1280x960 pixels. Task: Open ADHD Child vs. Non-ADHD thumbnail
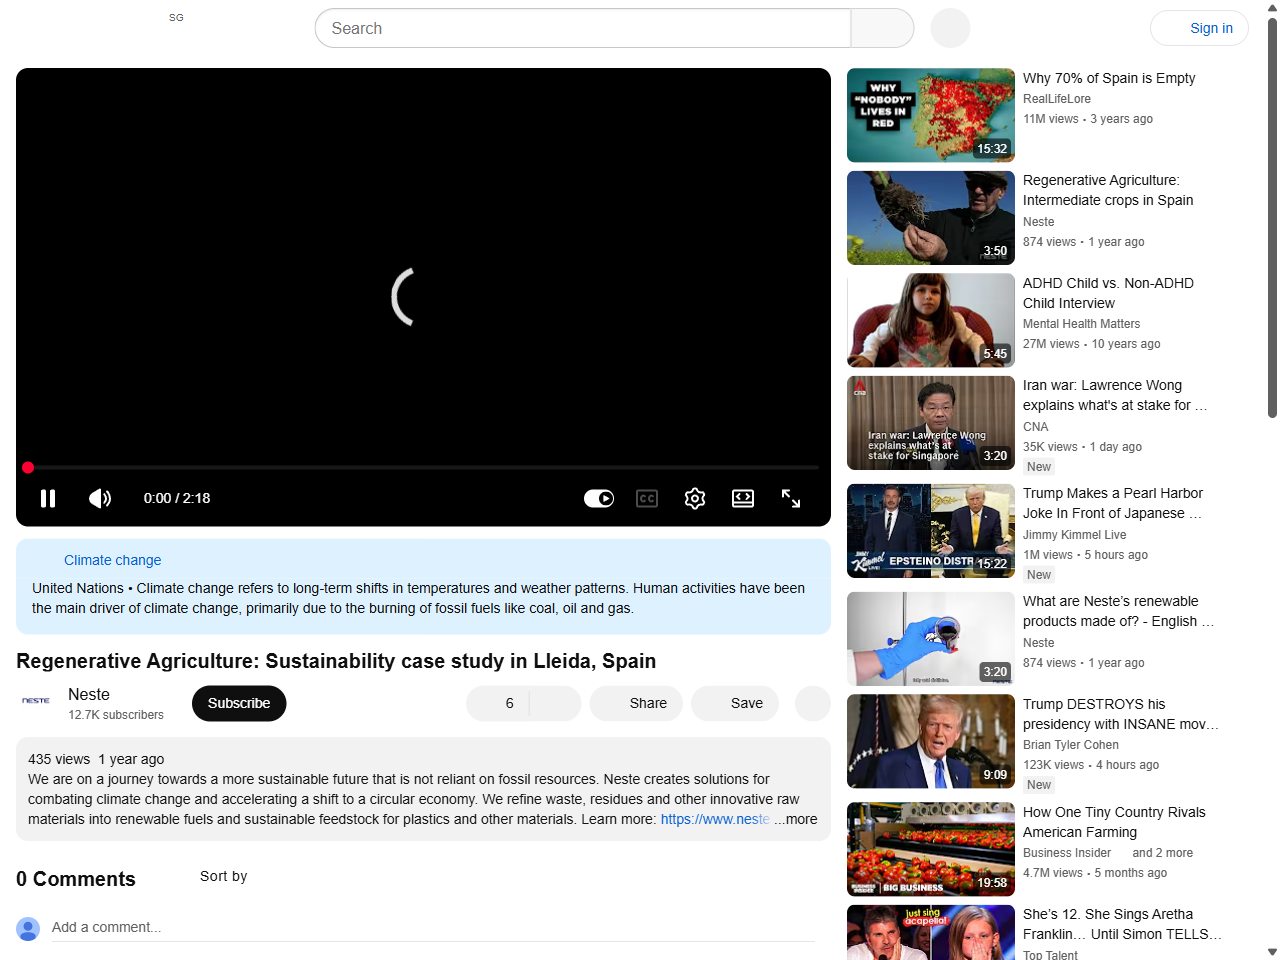pyautogui.click(x=931, y=320)
